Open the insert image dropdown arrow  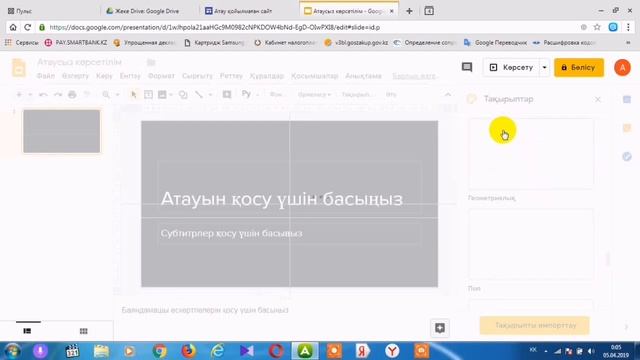[171, 95]
